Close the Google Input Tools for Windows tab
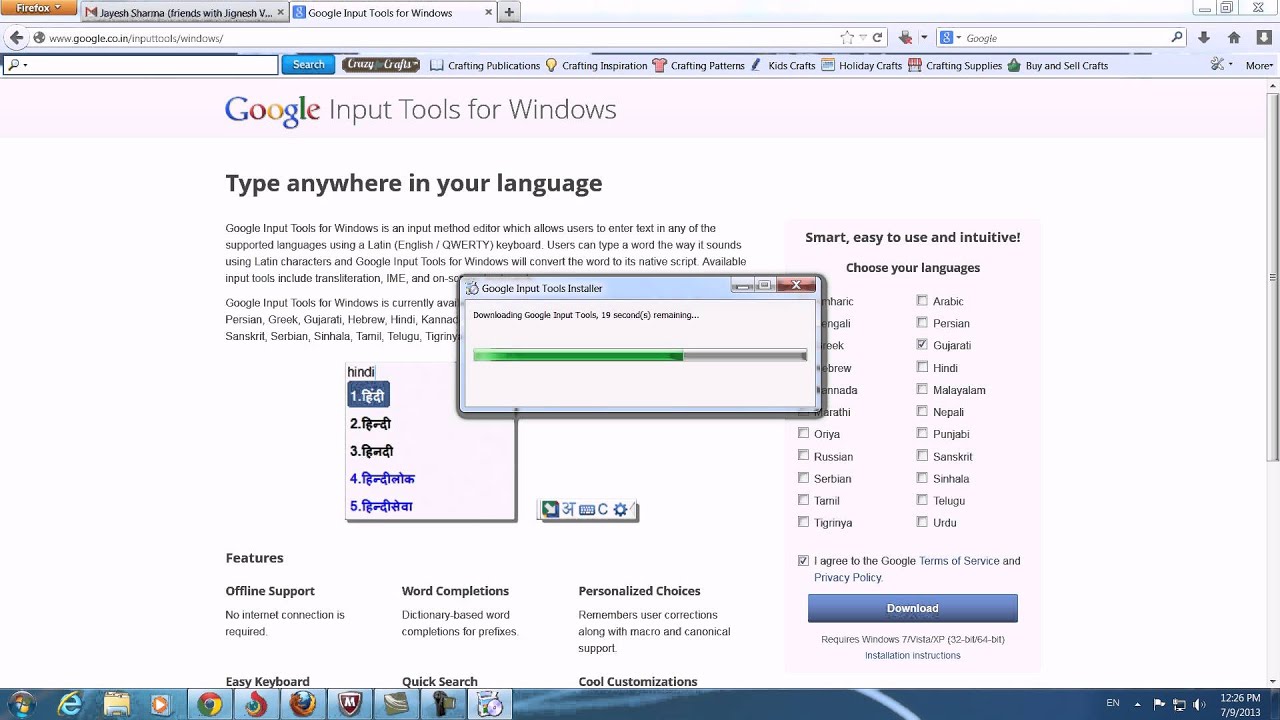 488,13
